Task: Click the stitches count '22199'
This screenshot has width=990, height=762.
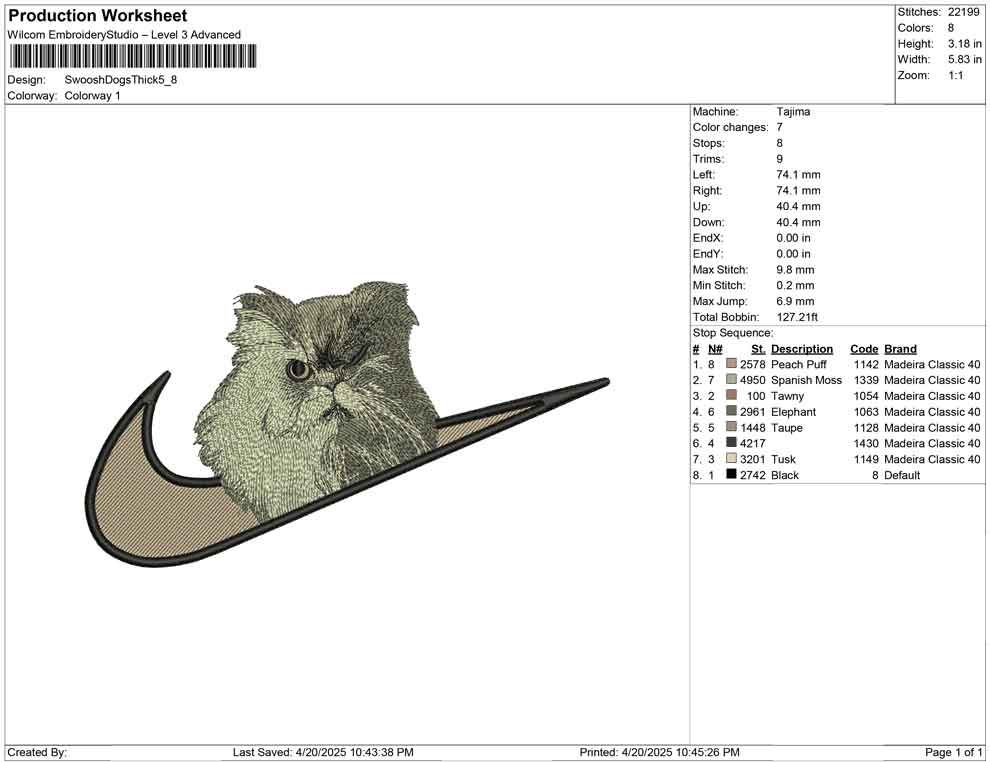Action: point(963,12)
